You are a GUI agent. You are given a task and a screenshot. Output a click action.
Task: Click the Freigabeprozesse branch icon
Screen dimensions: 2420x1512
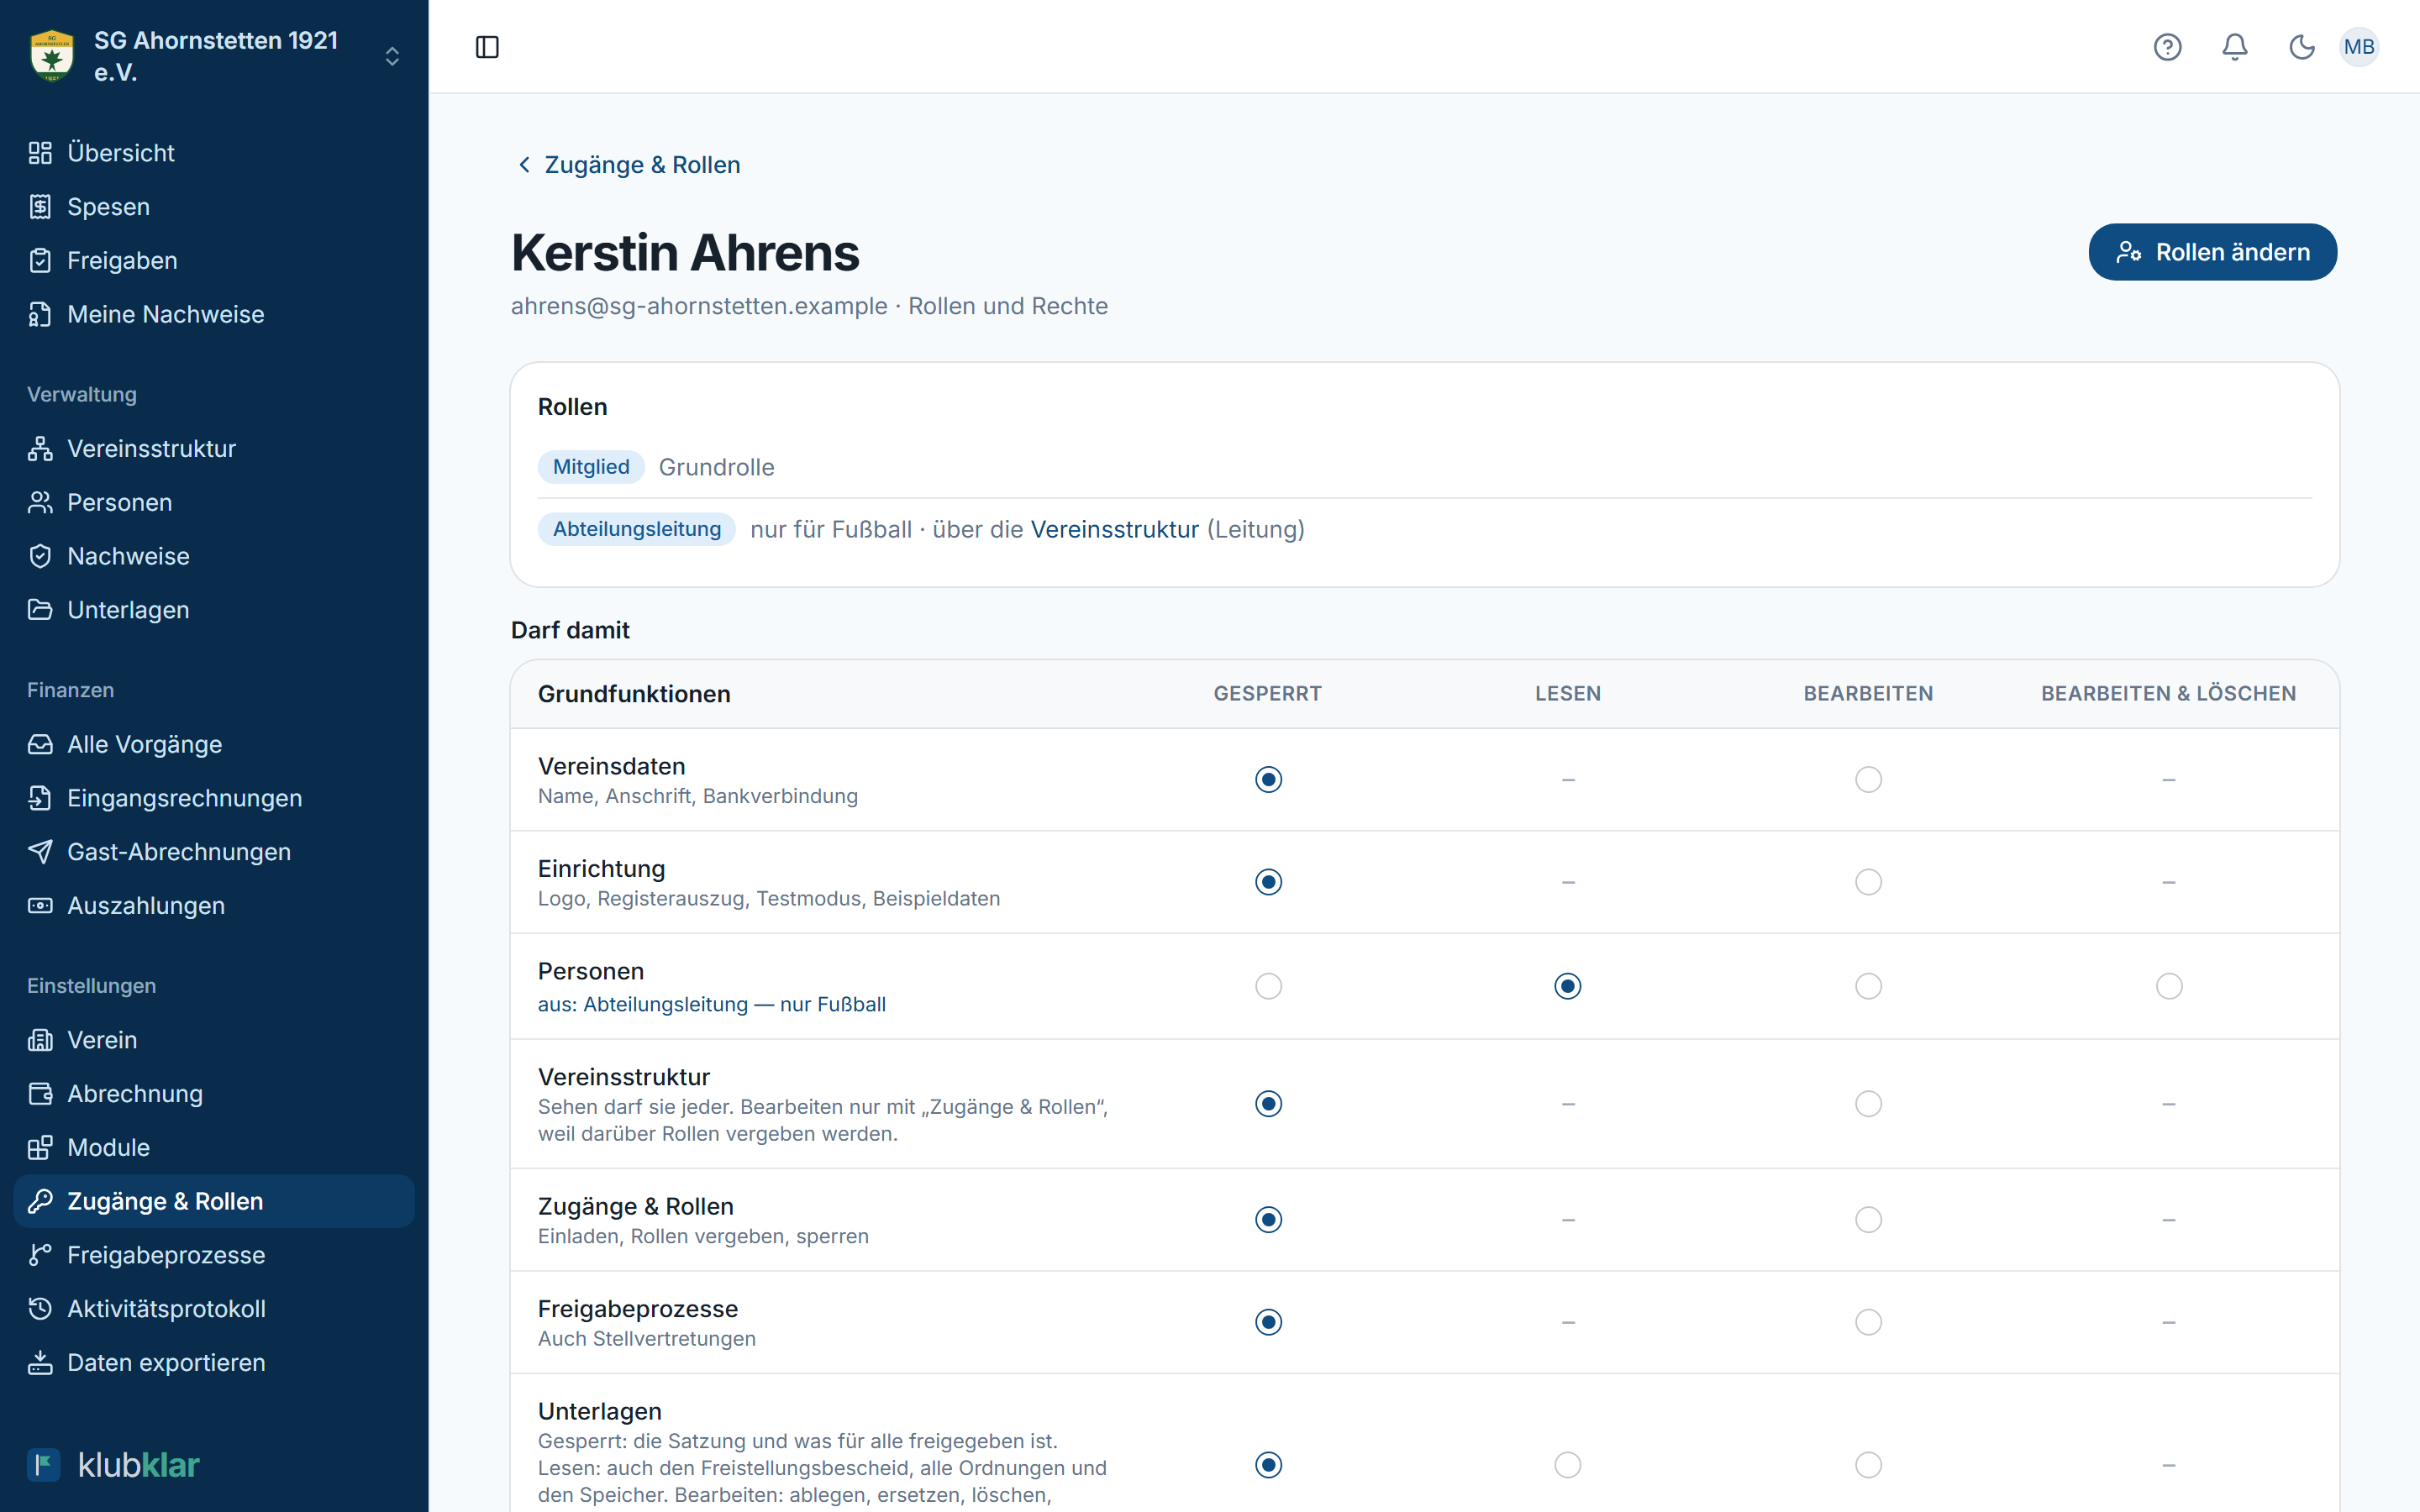(x=40, y=1255)
